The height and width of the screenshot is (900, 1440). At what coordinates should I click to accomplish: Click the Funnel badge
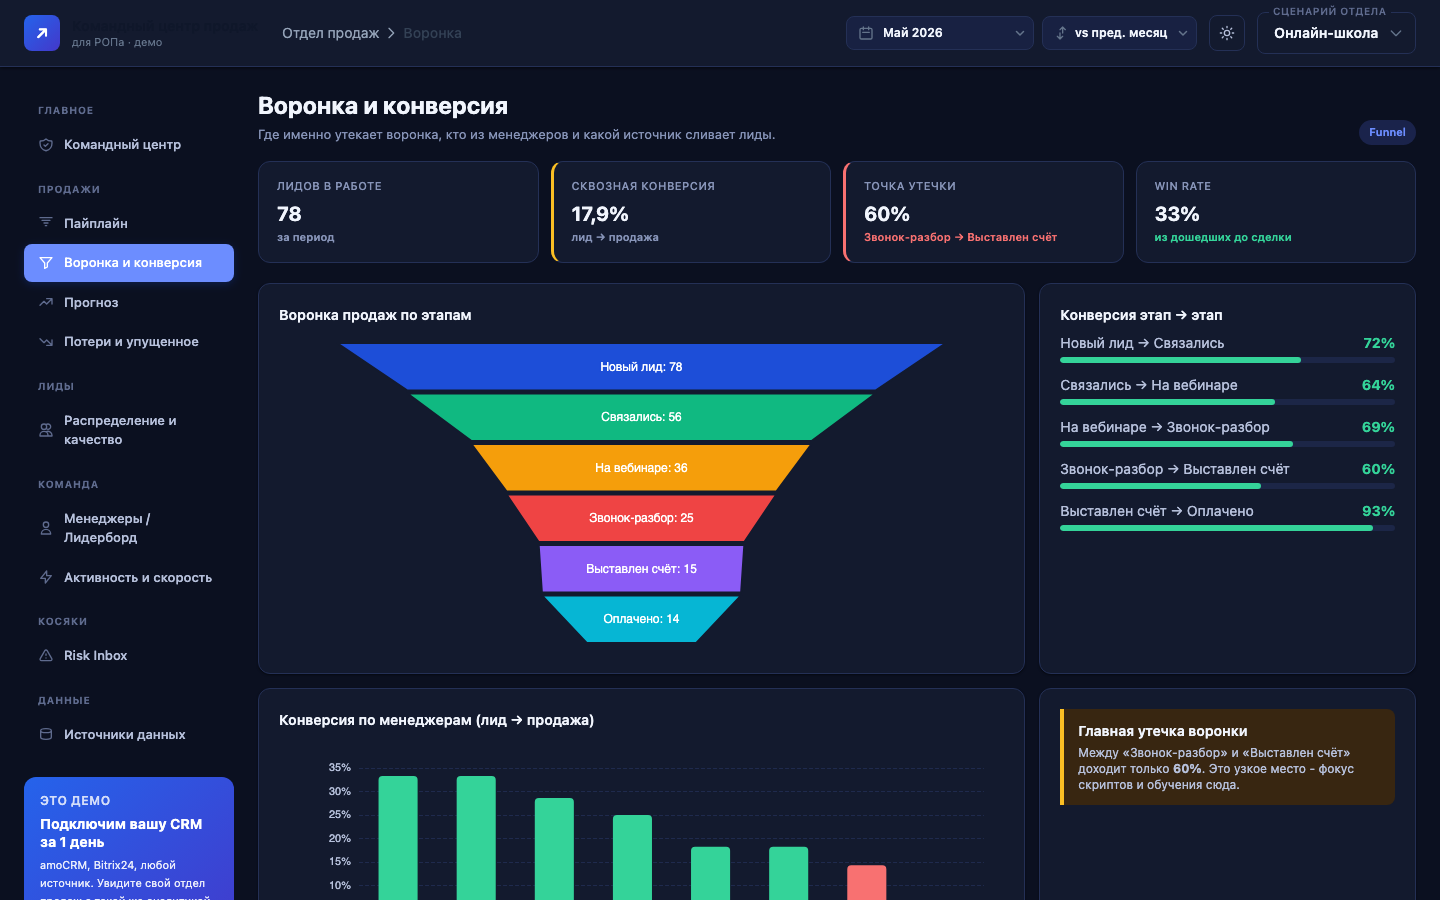[1387, 132]
